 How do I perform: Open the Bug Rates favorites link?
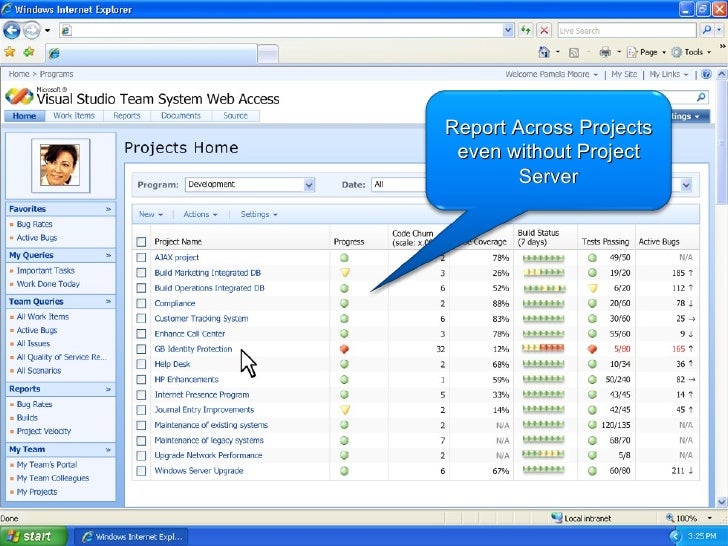(34, 224)
